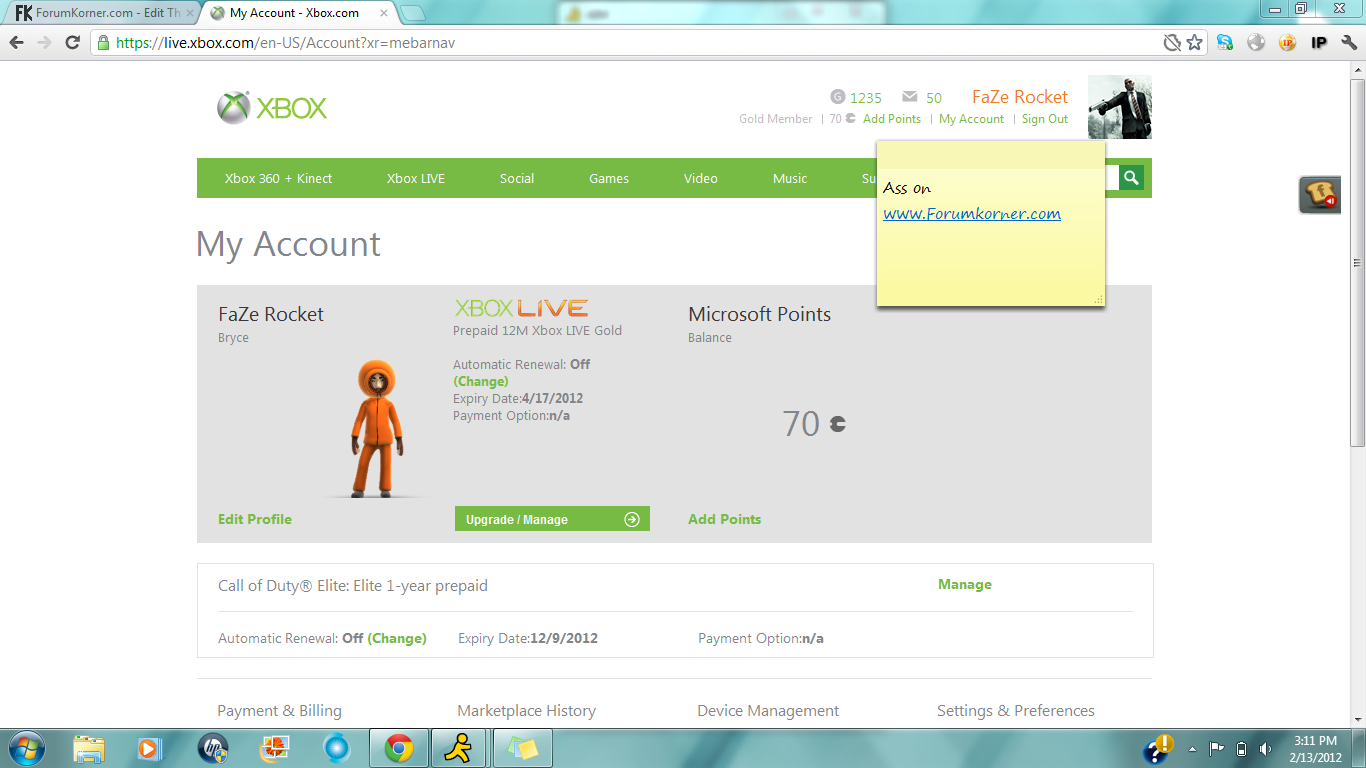Click the orange avatar figure
Image resolution: width=1366 pixels, height=768 pixels.
[x=377, y=428]
